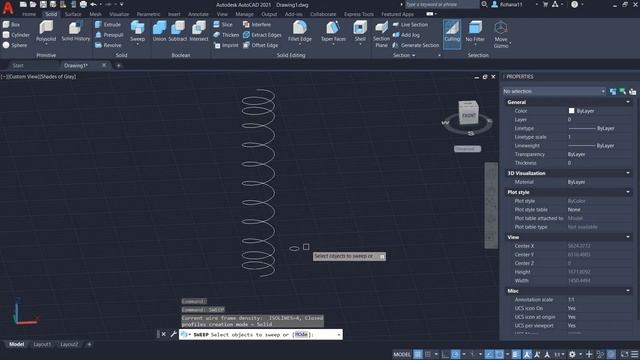
Task: Click the Interfere tool
Action: 257,24
